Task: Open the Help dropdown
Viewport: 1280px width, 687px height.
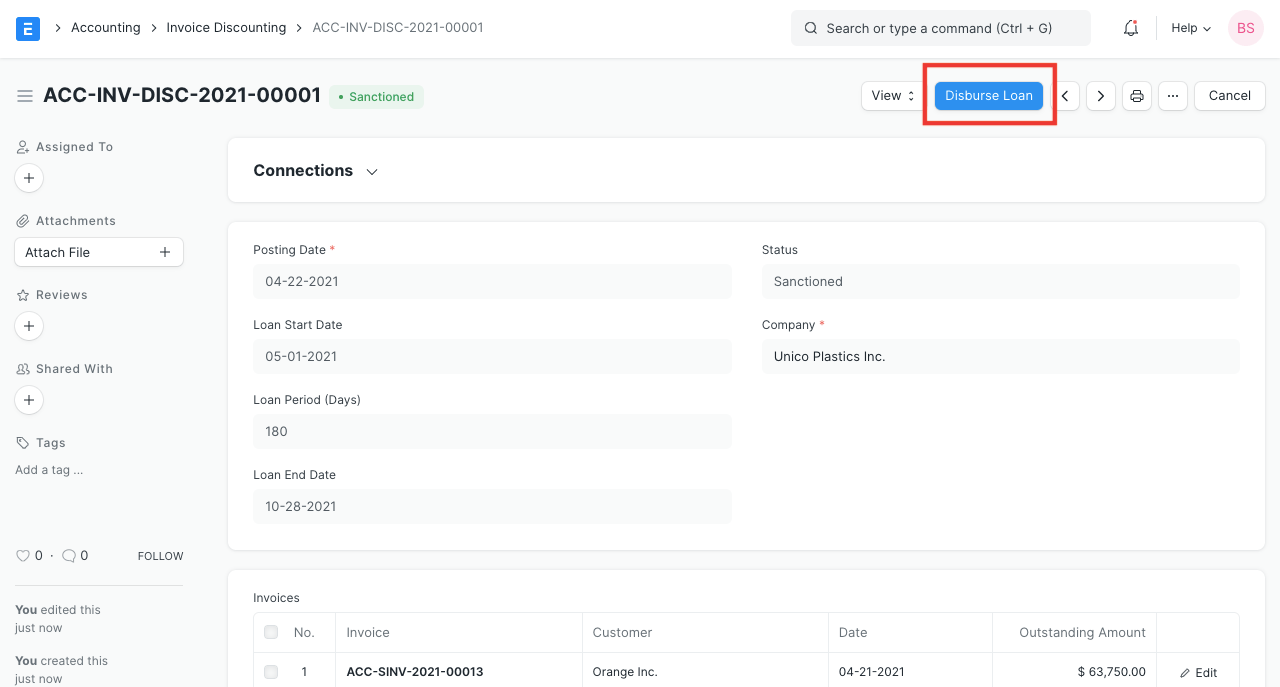Action: click(1189, 28)
